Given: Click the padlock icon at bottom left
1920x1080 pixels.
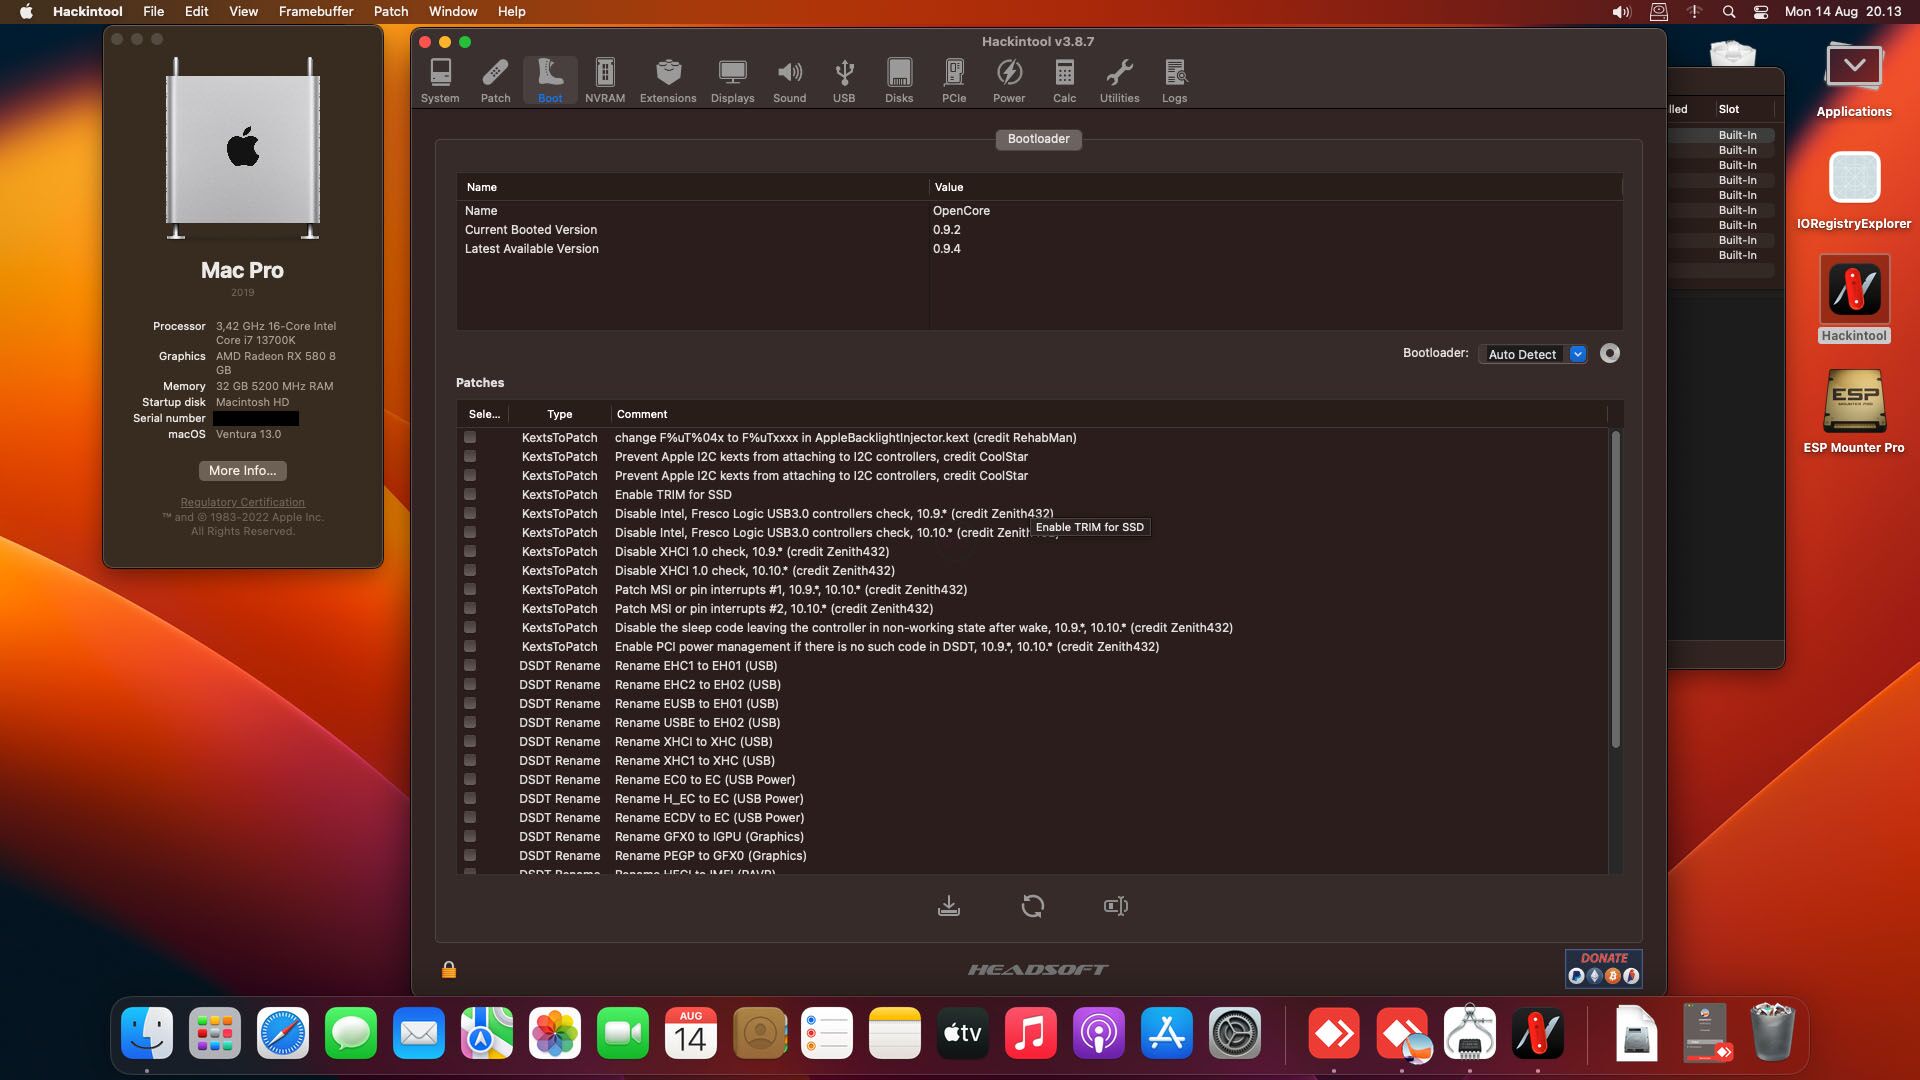Looking at the screenshot, I should pos(448,968).
